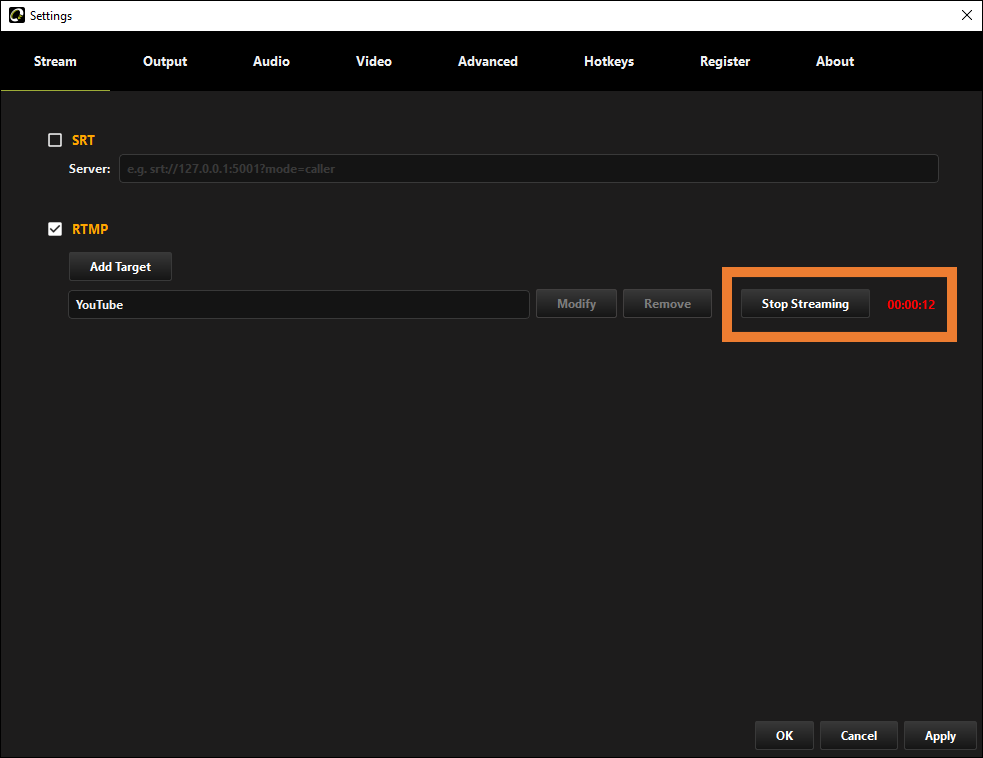The height and width of the screenshot is (758, 983).
Task: Show the About tab
Action: pyautogui.click(x=834, y=61)
